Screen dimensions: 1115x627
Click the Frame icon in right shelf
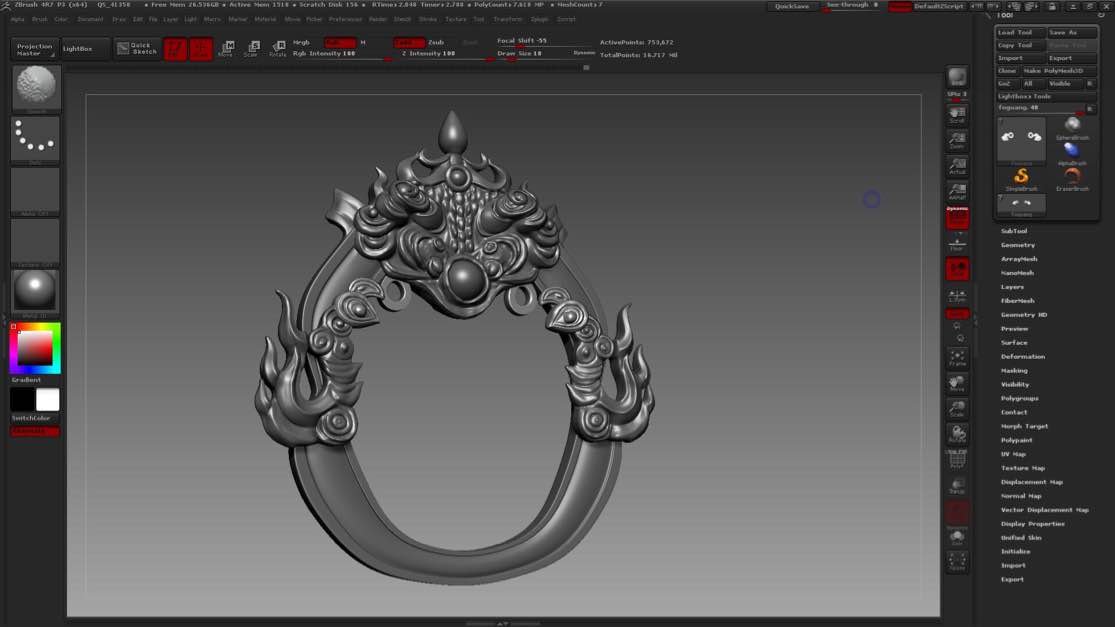point(957,358)
